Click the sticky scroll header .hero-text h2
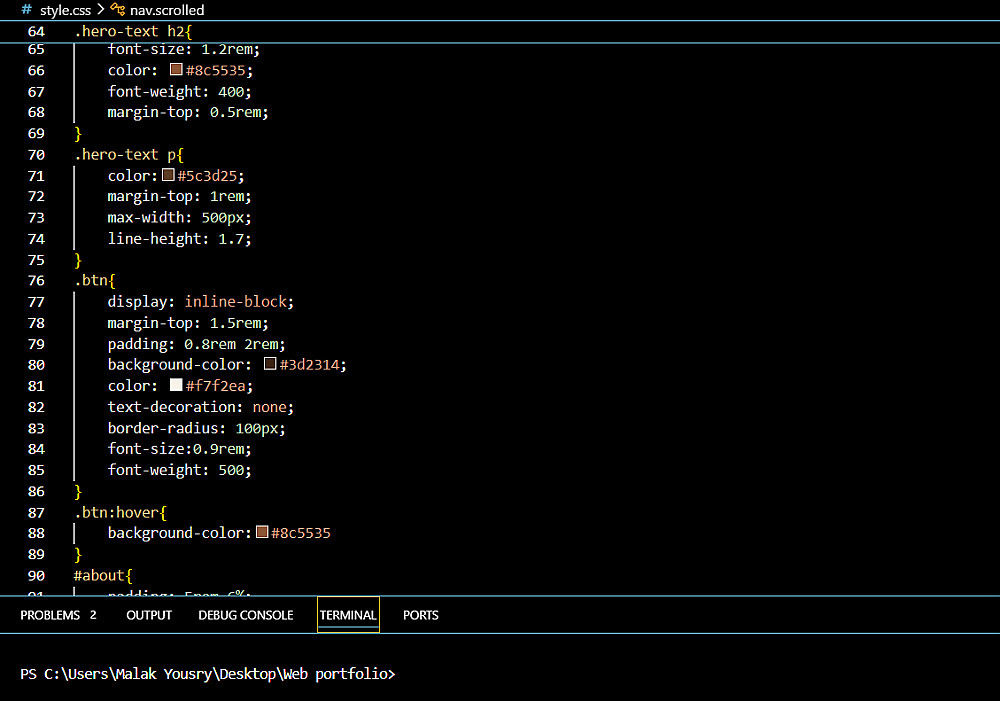This screenshot has height=701, width=1000. click(x=132, y=32)
